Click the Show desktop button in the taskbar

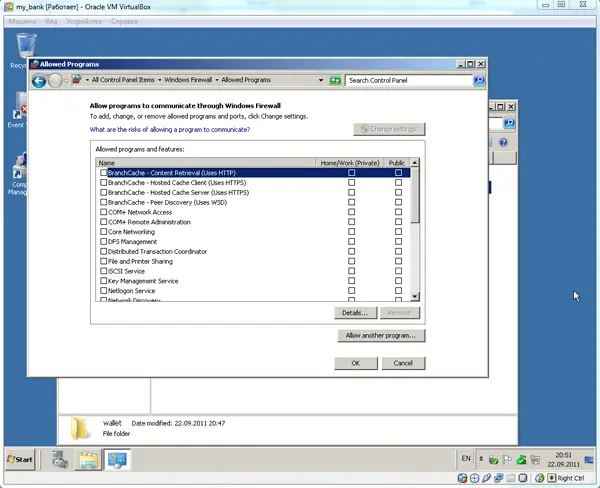tap(589, 460)
